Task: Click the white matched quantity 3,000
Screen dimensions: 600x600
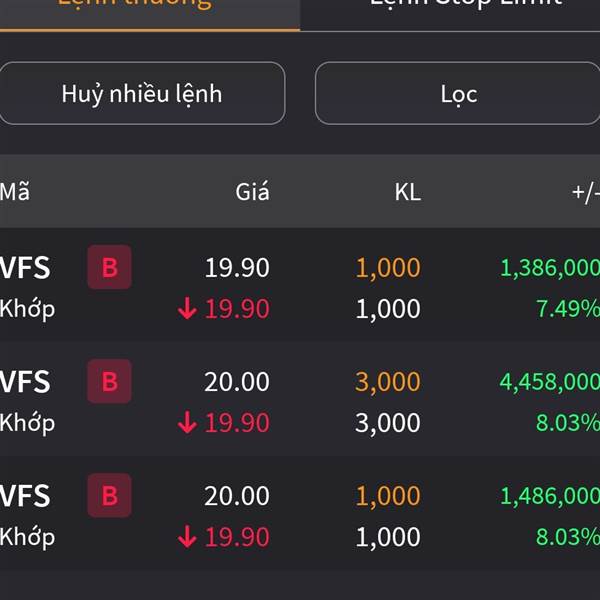Action: click(388, 423)
